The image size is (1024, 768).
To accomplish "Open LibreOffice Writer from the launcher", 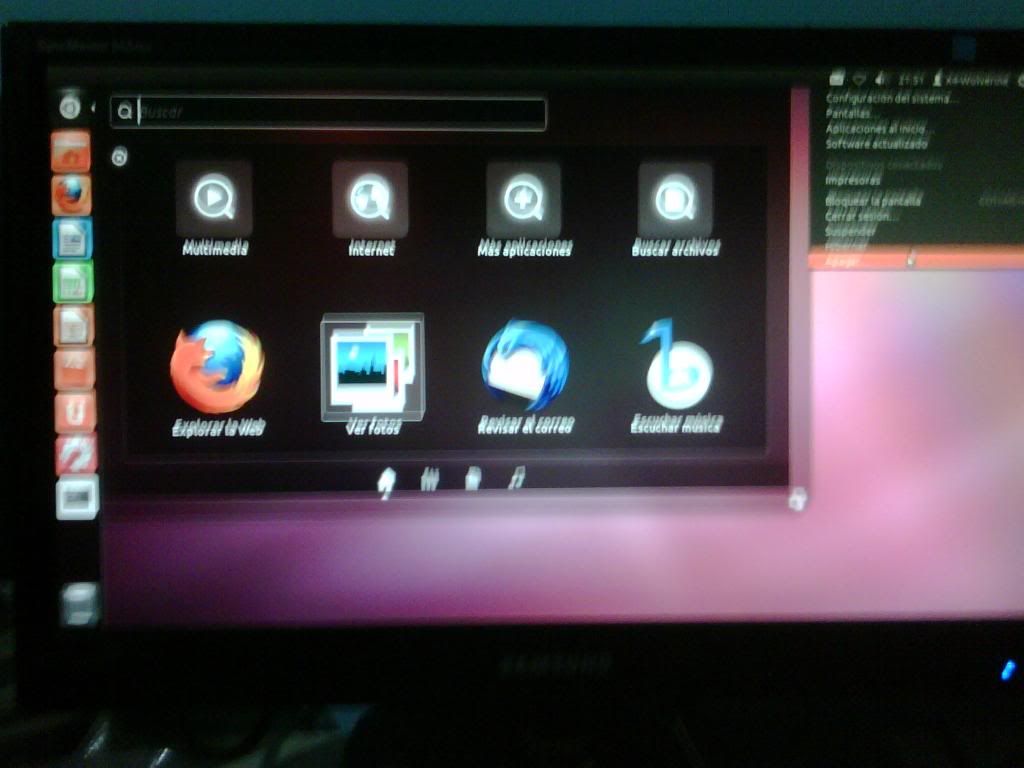I will point(72,238).
